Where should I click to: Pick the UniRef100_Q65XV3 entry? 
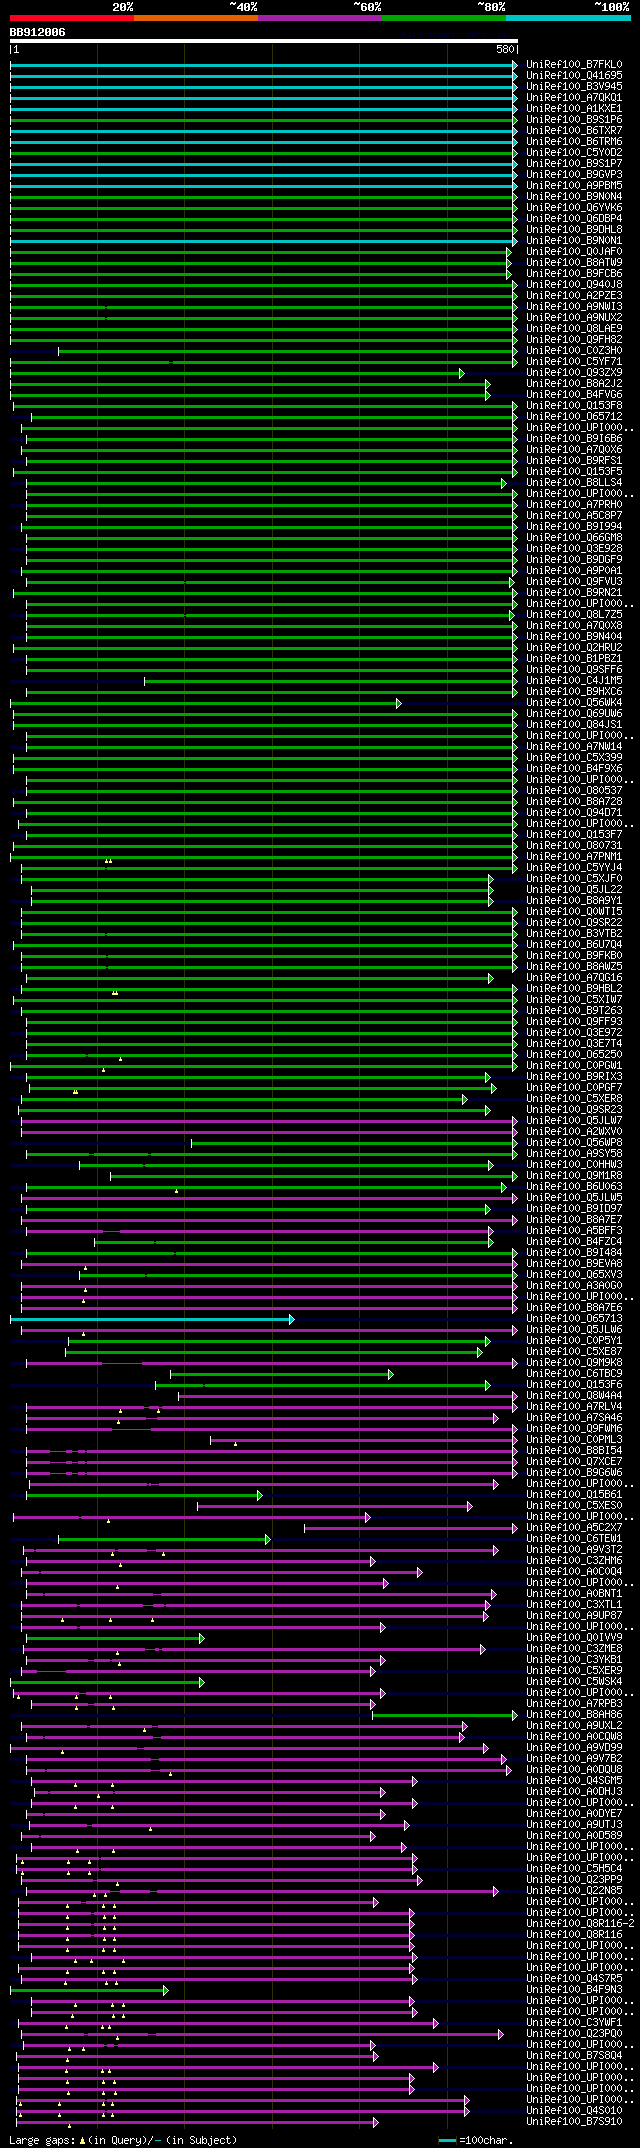(x=574, y=1275)
